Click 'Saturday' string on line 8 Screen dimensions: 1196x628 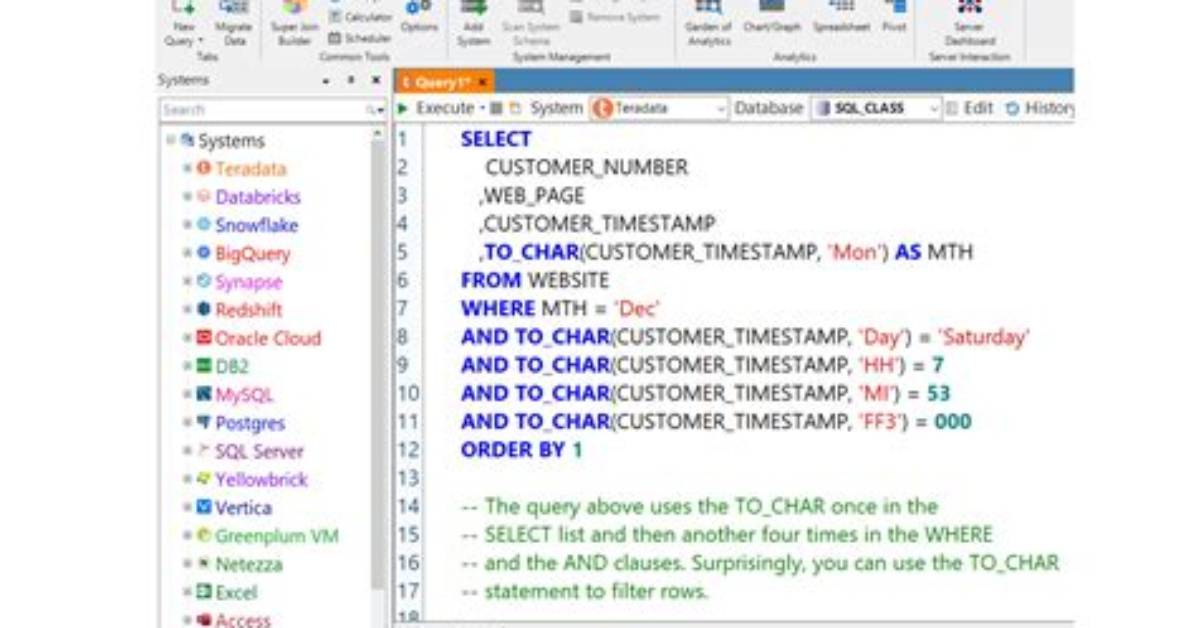(x=983, y=337)
